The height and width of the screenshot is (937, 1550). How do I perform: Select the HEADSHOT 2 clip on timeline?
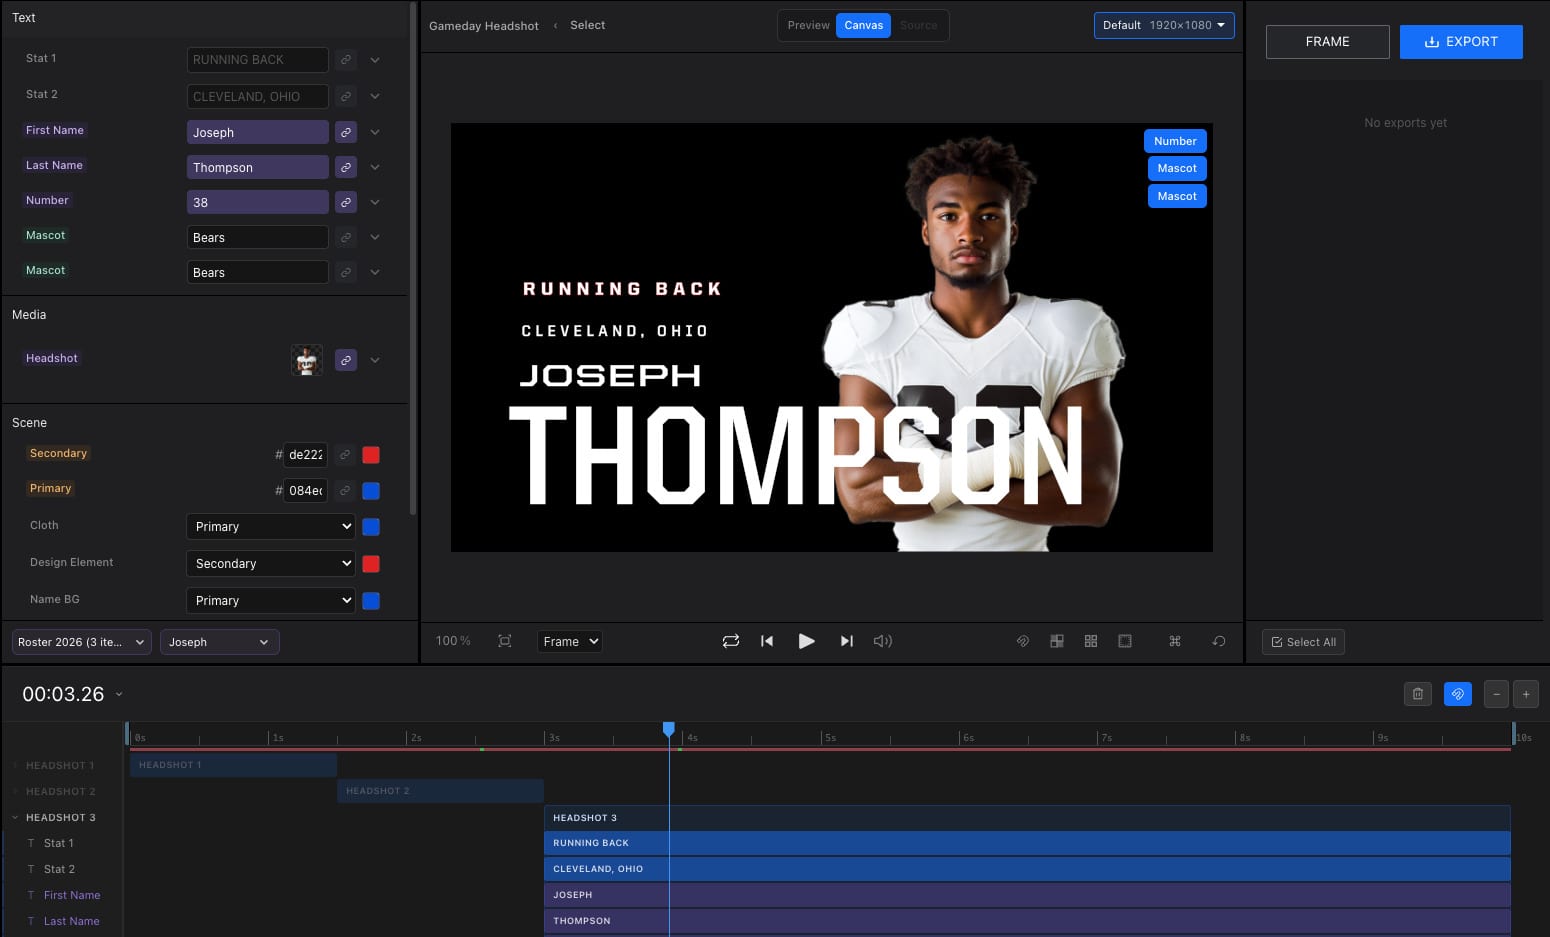click(440, 791)
